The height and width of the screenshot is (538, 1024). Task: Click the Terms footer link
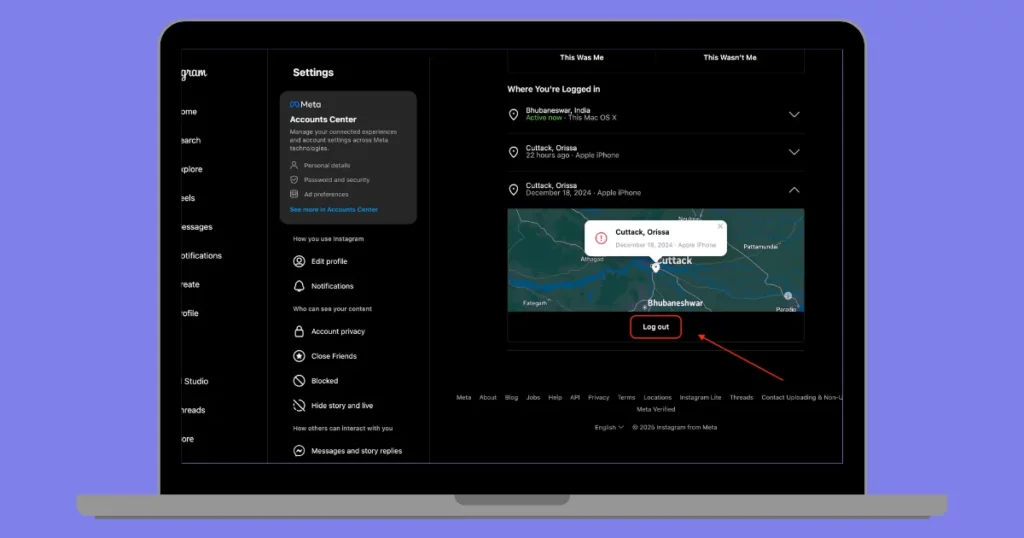point(626,397)
